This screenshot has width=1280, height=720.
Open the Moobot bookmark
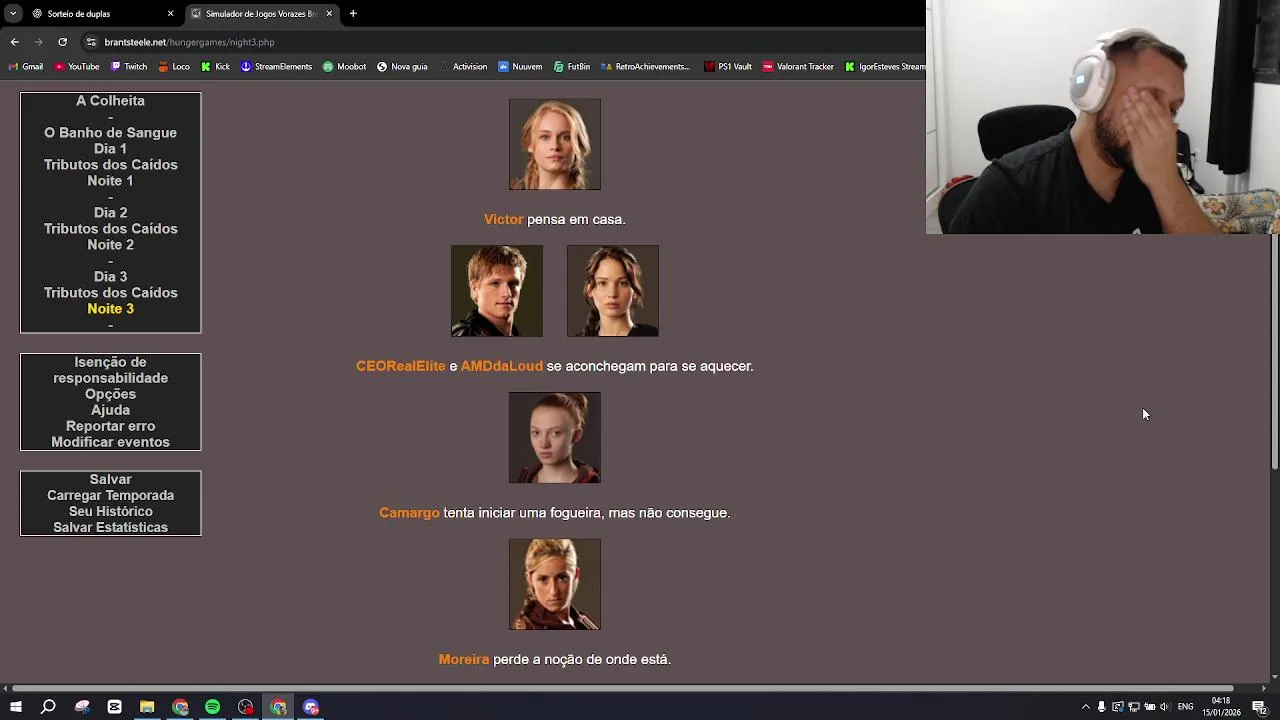tap(345, 67)
